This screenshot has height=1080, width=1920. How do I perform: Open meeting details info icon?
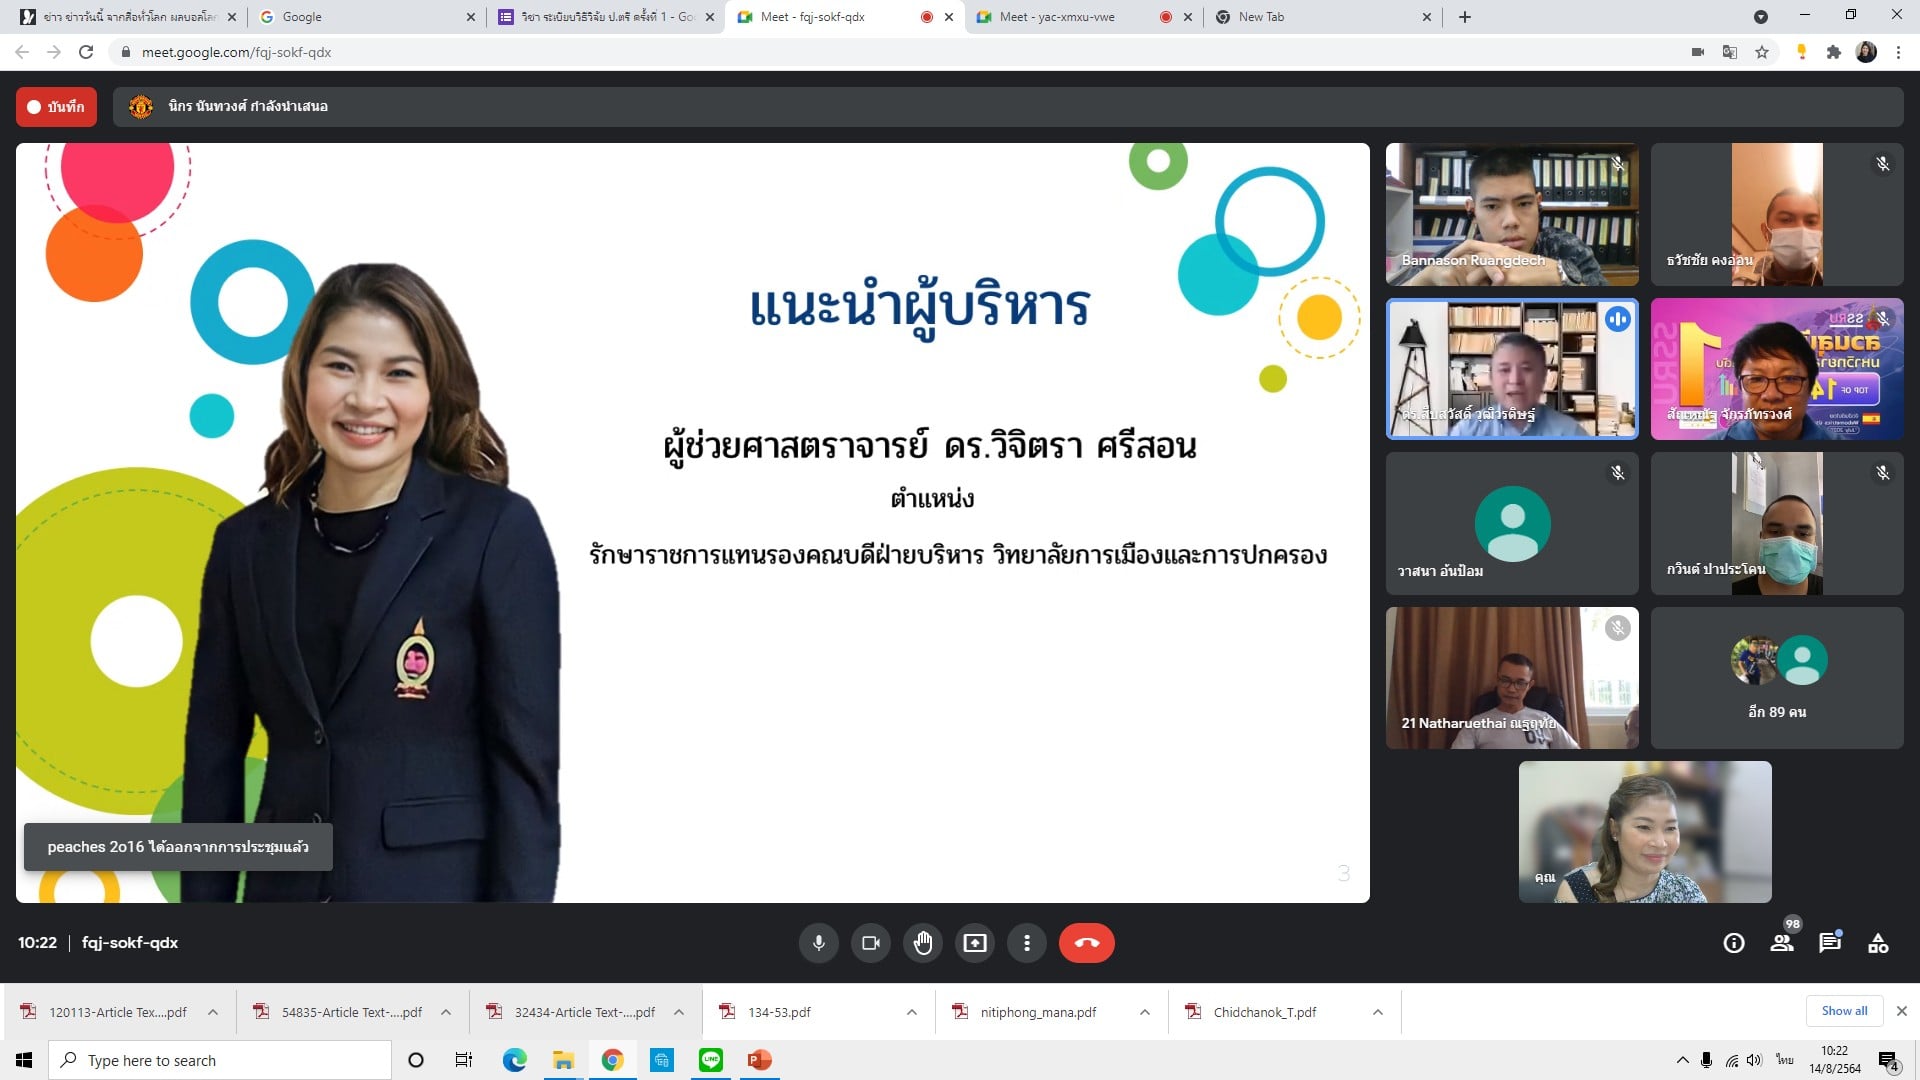[1734, 943]
